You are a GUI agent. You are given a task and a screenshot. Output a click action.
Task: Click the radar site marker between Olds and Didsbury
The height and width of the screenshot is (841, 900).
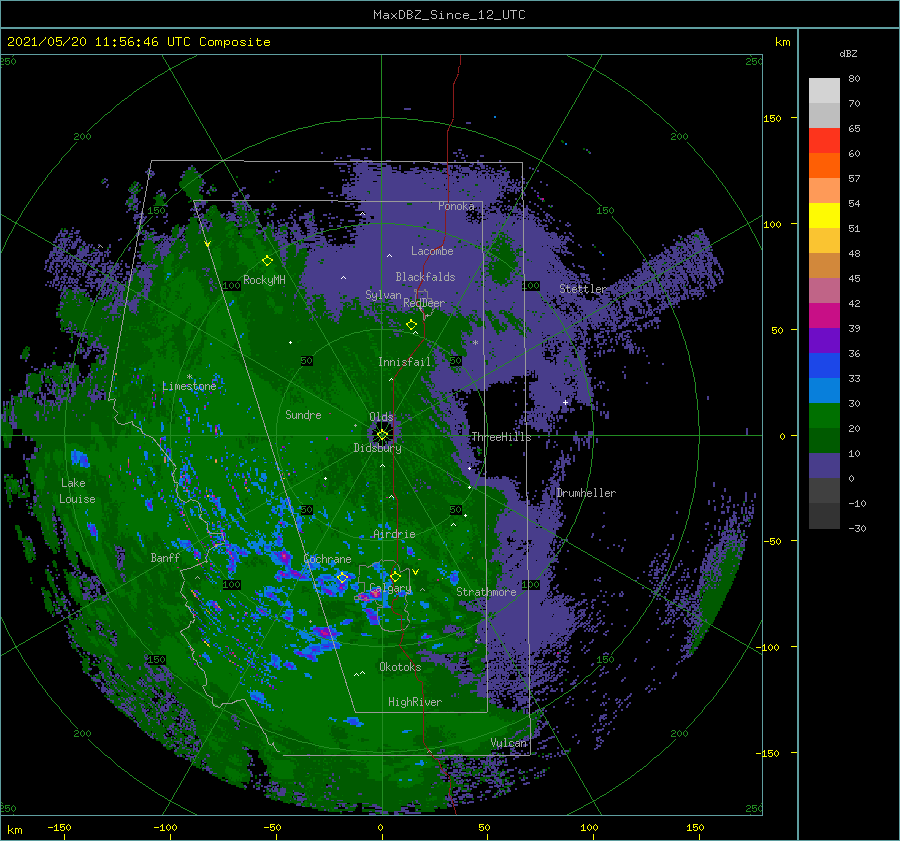point(382,435)
